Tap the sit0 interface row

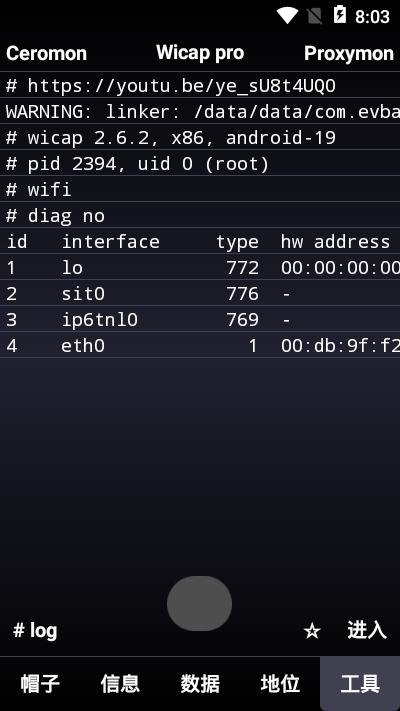pos(200,293)
